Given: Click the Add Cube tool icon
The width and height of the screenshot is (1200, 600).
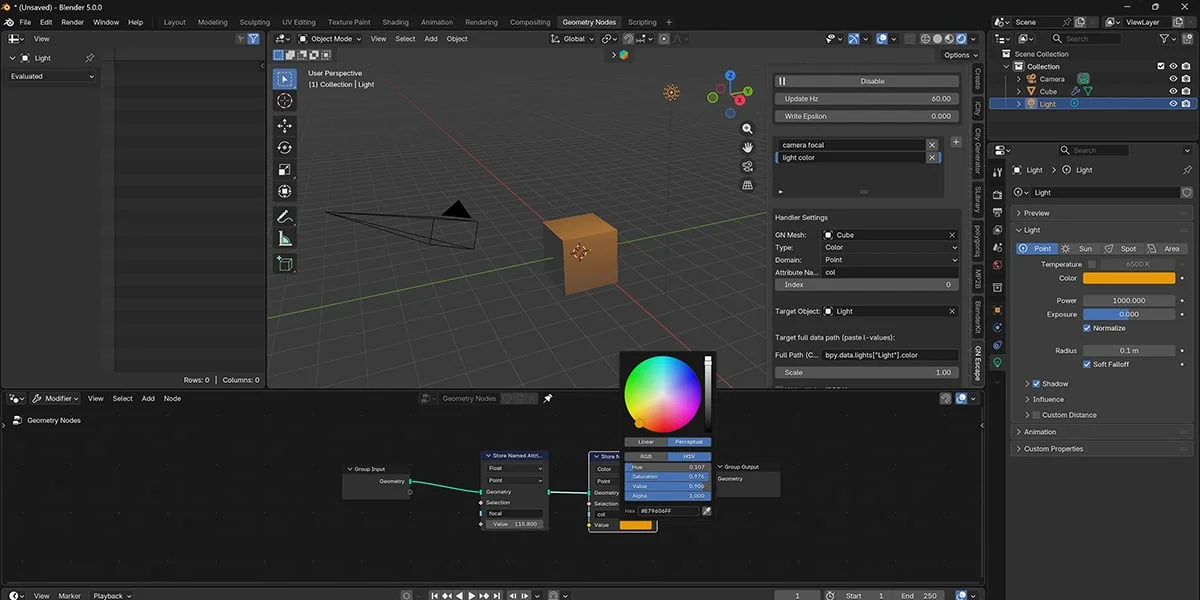Looking at the screenshot, I should (285, 264).
